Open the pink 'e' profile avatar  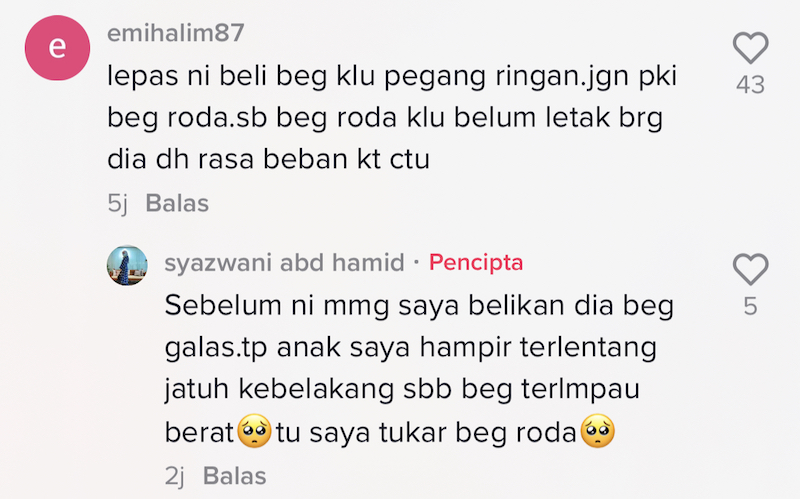point(57,47)
